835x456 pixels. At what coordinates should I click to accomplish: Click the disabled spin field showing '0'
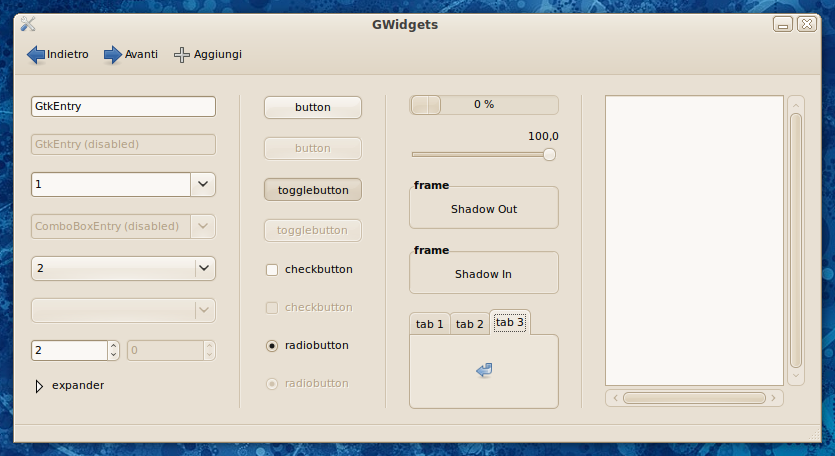coord(166,351)
